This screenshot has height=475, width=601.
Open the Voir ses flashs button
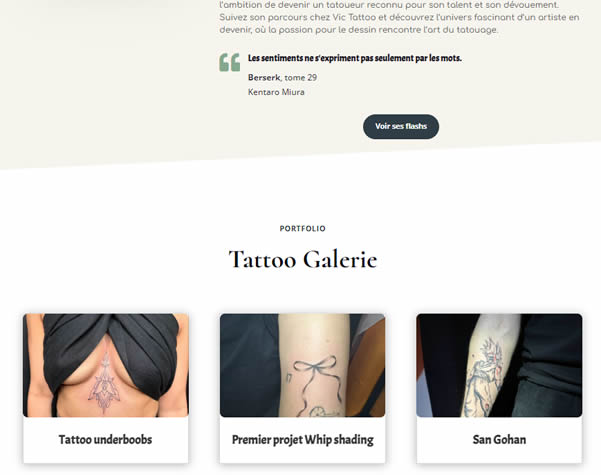401,126
